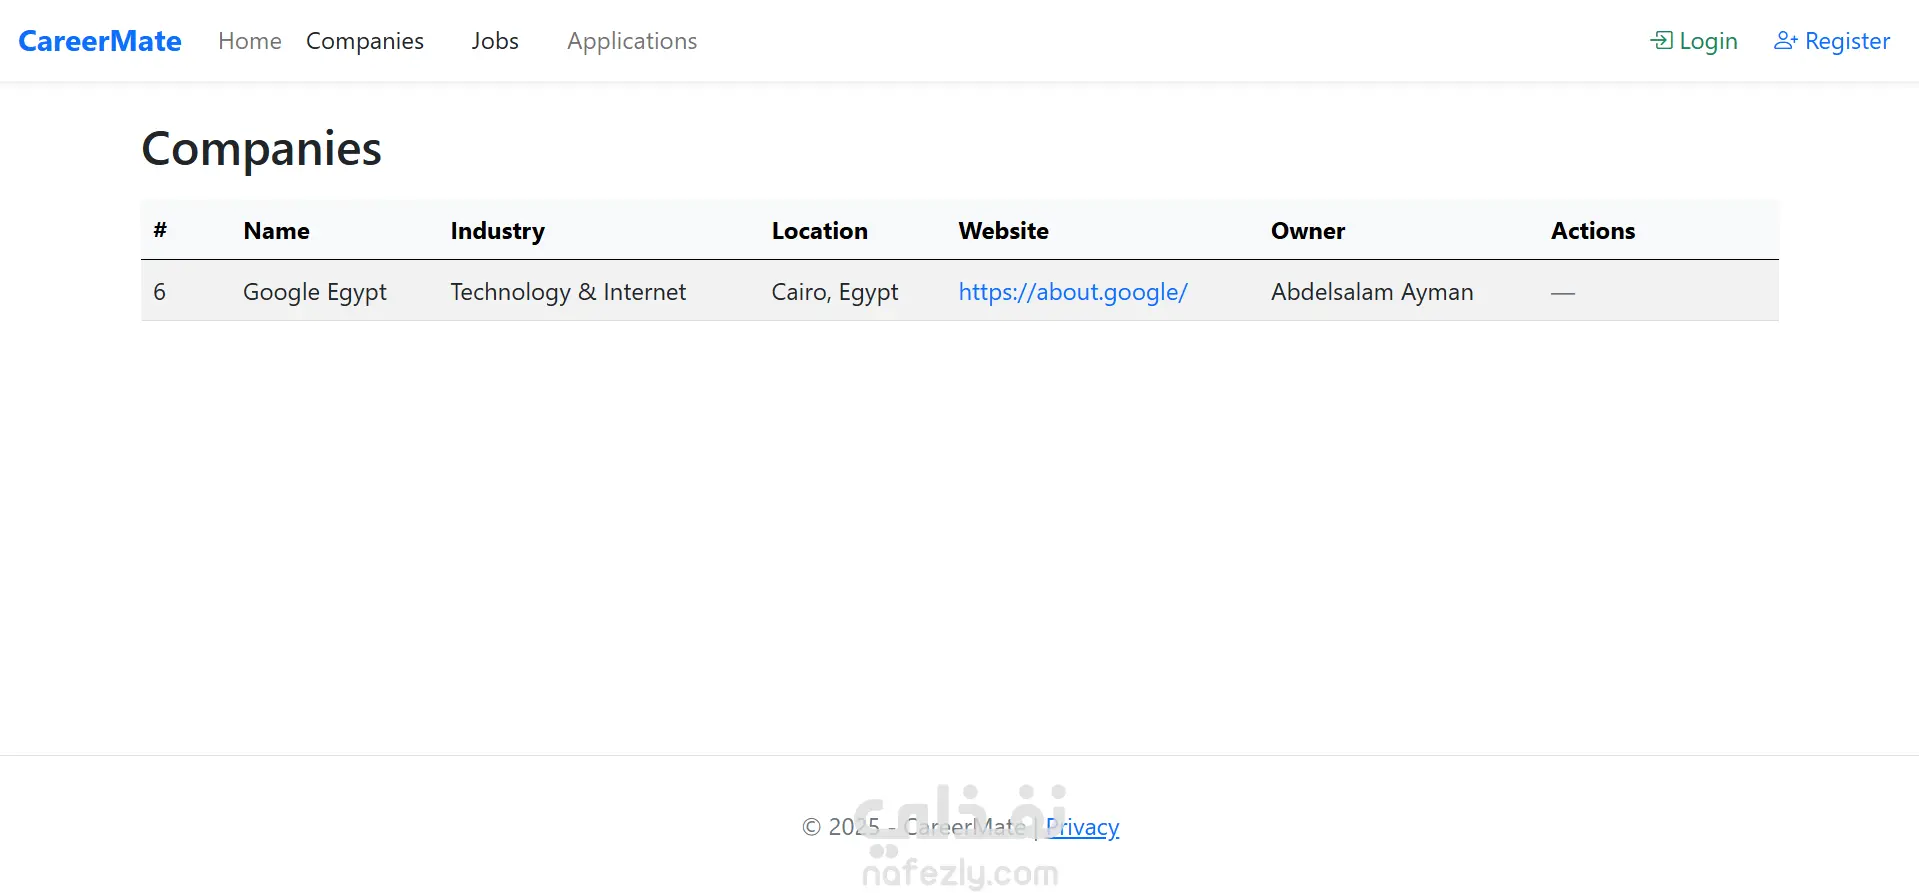
Task: Click the Login text link
Action: click(x=1708, y=41)
